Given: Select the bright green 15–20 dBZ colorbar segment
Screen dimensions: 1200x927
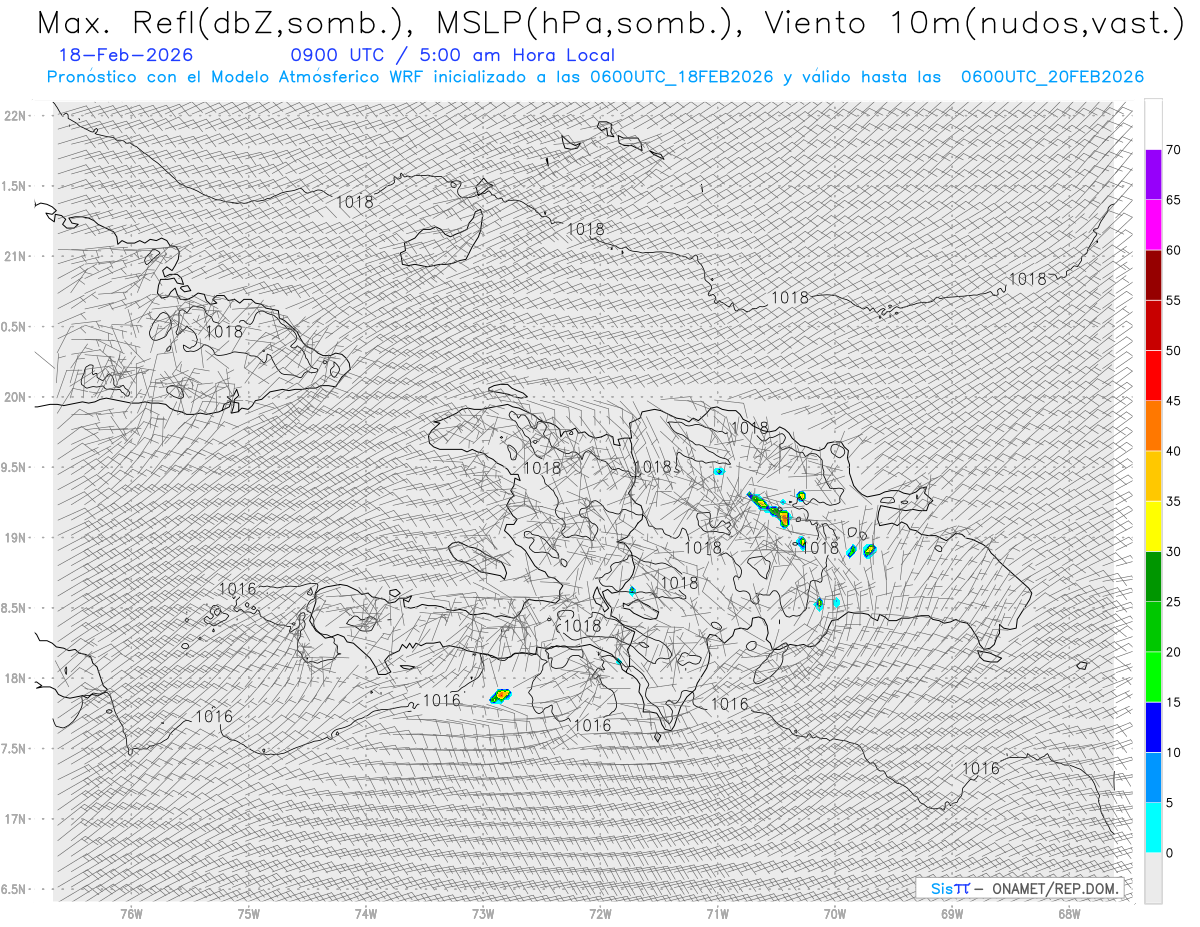Looking at the screenshot, I should (1153, 677).
